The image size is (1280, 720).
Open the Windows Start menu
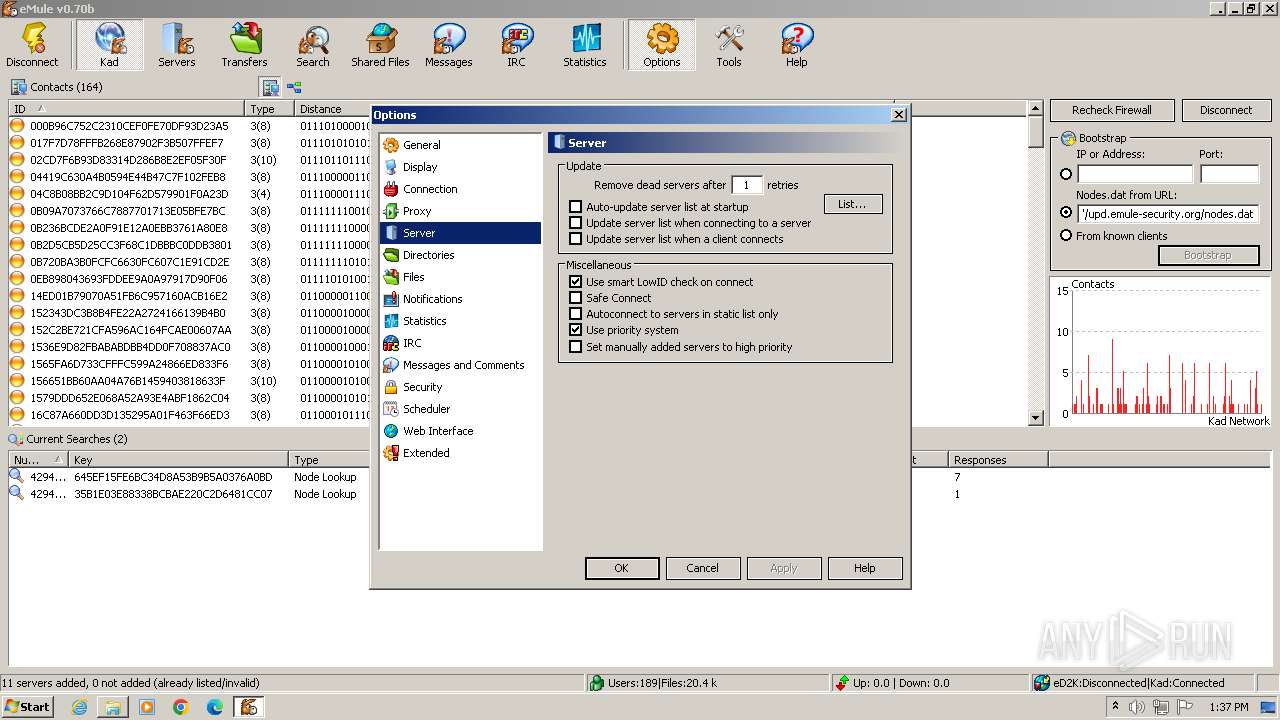click(28, 706)
